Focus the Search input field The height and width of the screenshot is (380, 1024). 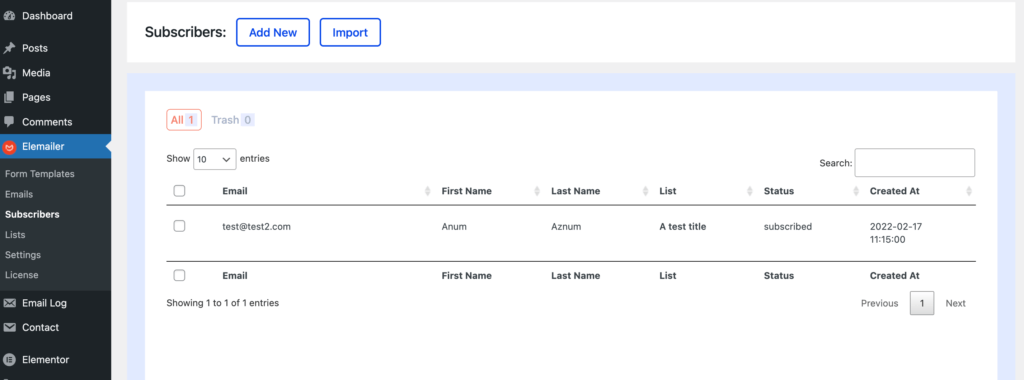[x=914, y=163]
